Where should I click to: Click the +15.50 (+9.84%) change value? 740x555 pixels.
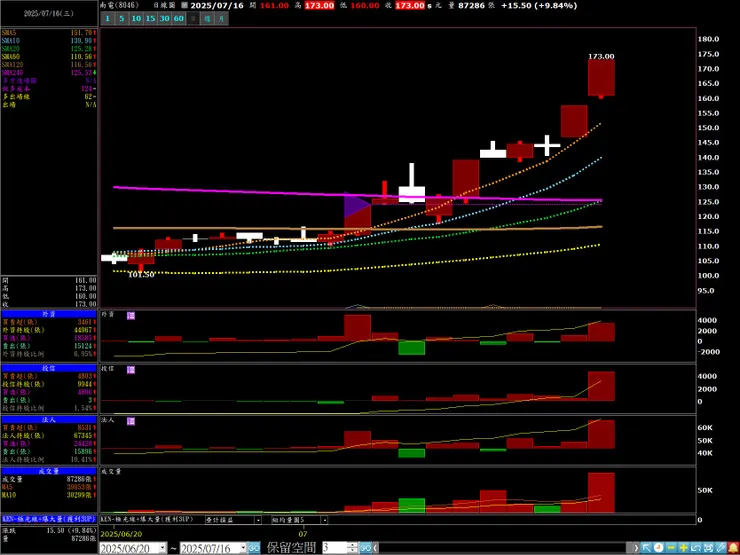(538, 6)
